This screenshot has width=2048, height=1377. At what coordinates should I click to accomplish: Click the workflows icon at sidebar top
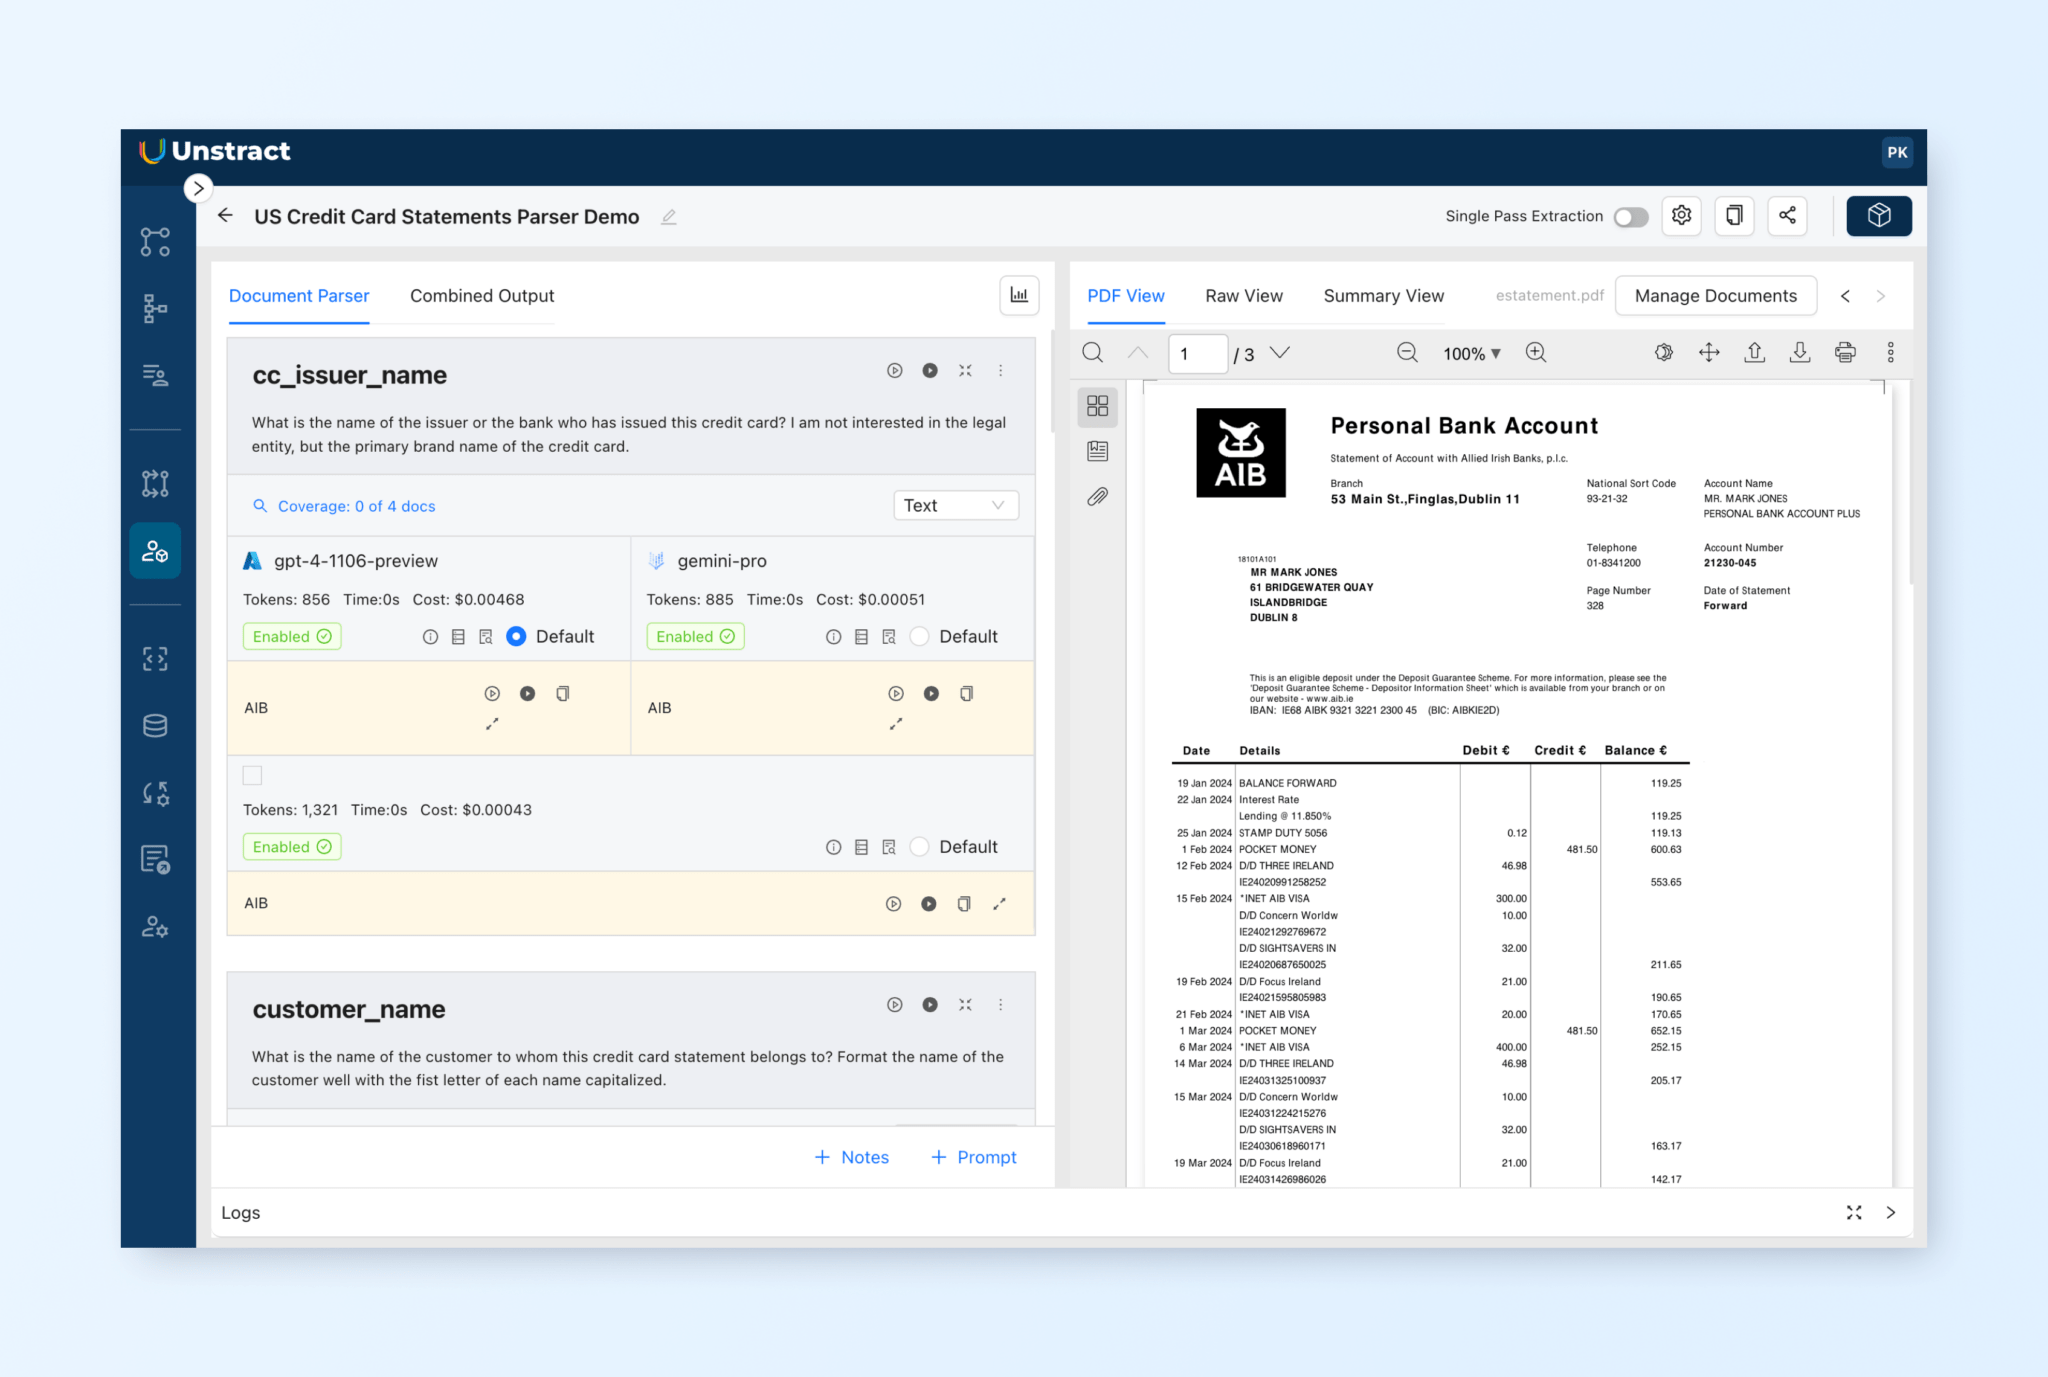pyautogui.click(x=155, y=241)
